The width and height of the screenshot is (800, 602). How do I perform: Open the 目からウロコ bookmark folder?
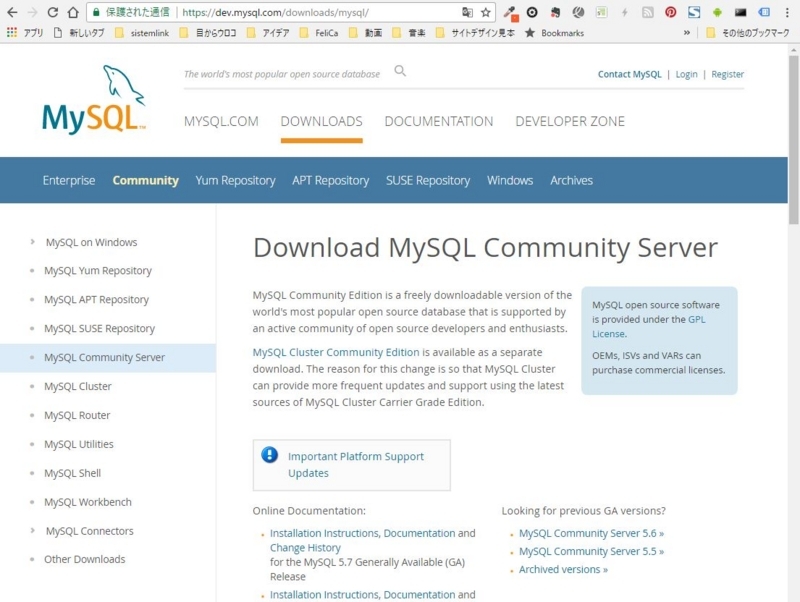[208, 33]
